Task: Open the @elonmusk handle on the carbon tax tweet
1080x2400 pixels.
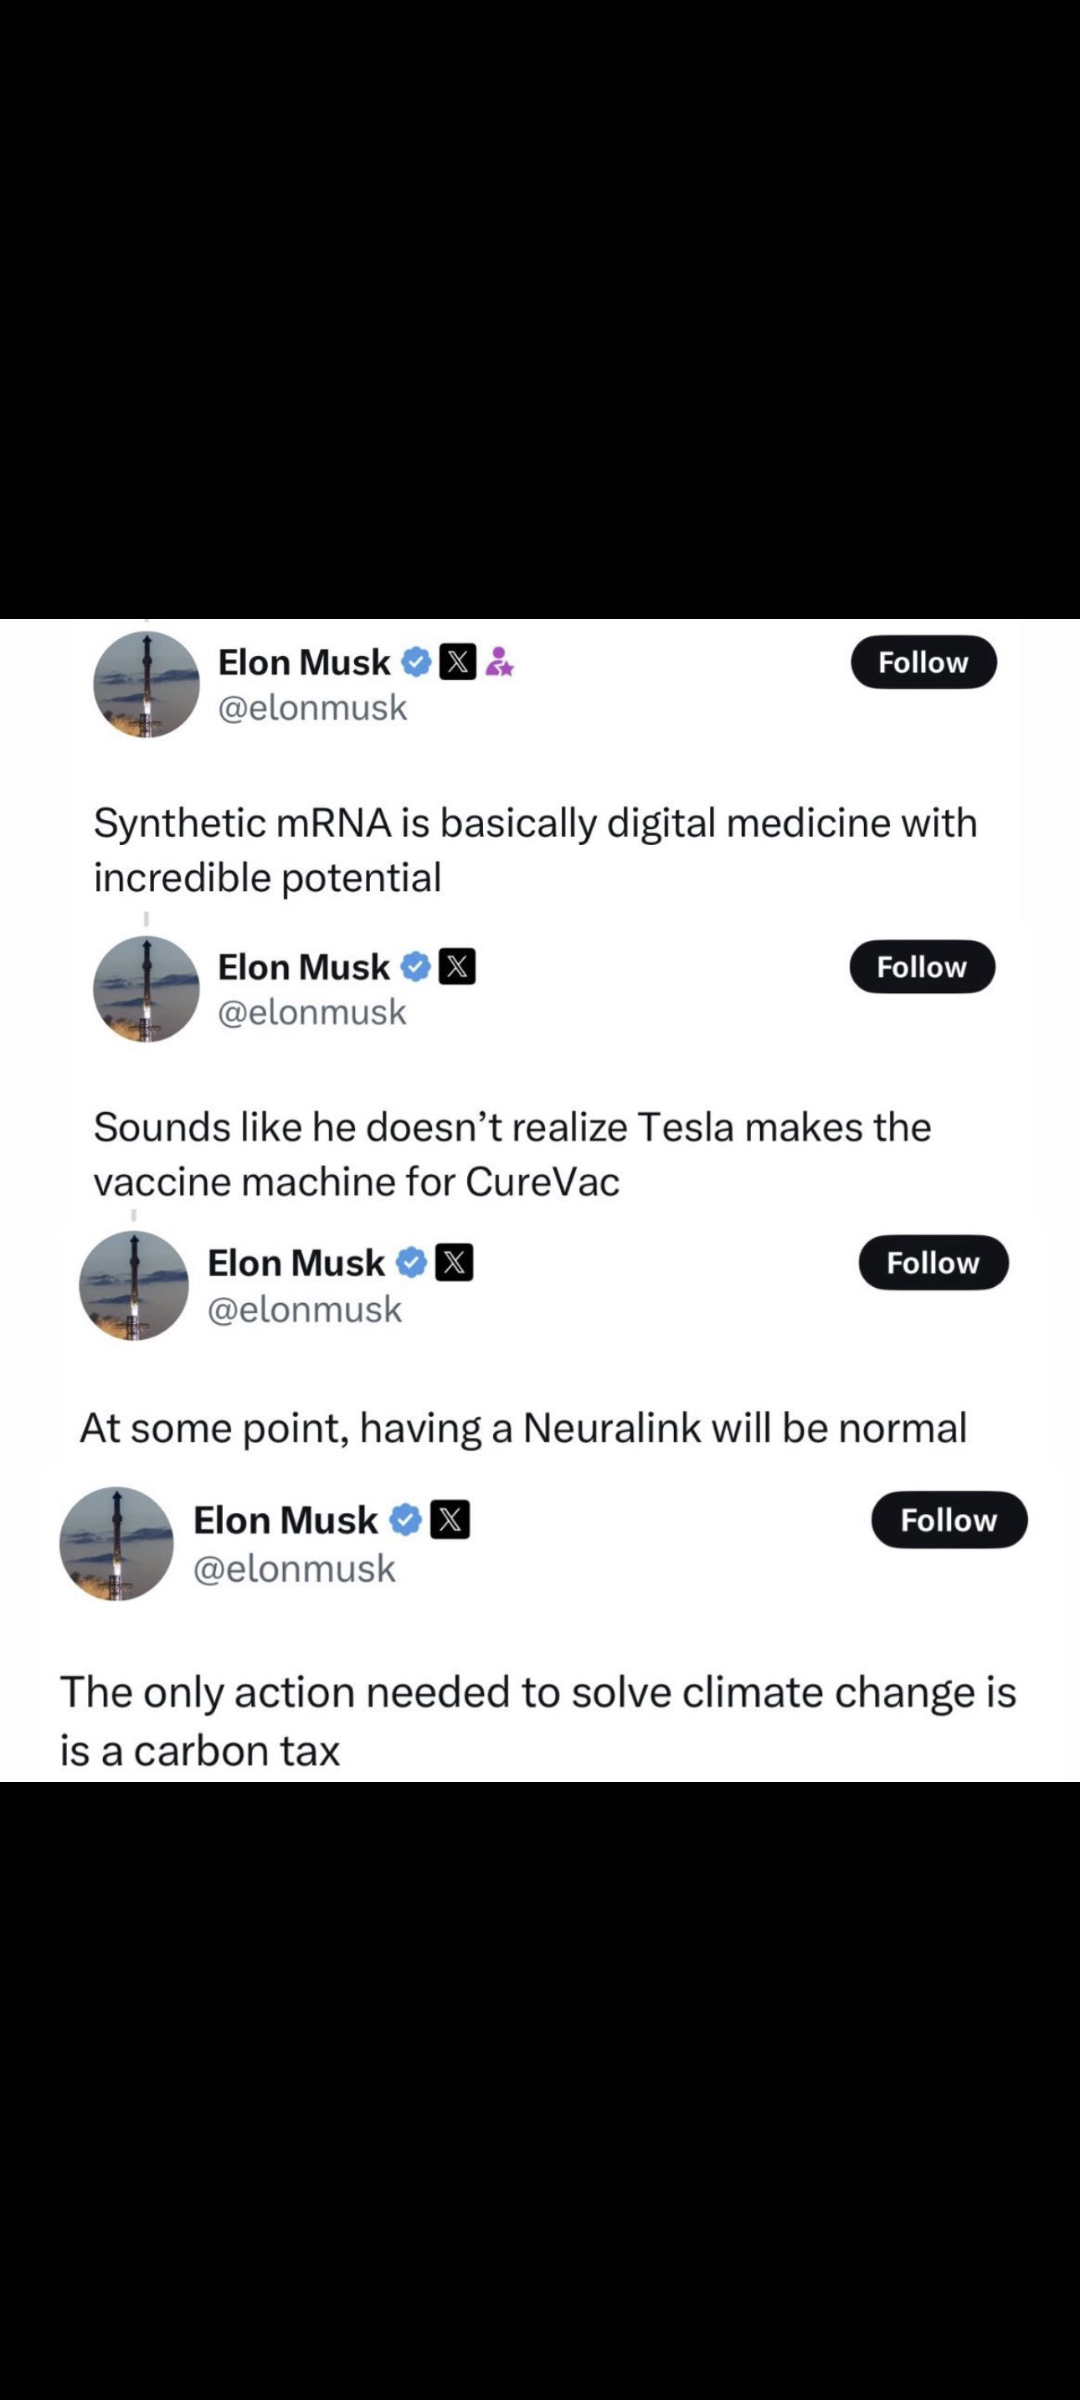Action: 294,1569
